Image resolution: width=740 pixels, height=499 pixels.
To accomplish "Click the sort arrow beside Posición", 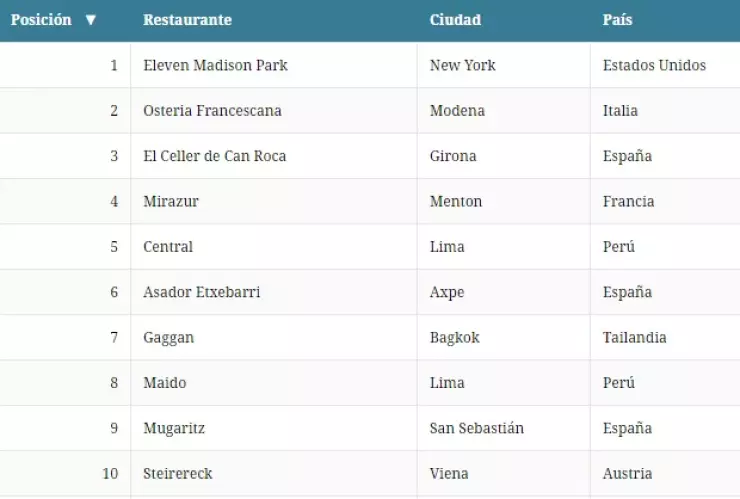I will point(91,20).
